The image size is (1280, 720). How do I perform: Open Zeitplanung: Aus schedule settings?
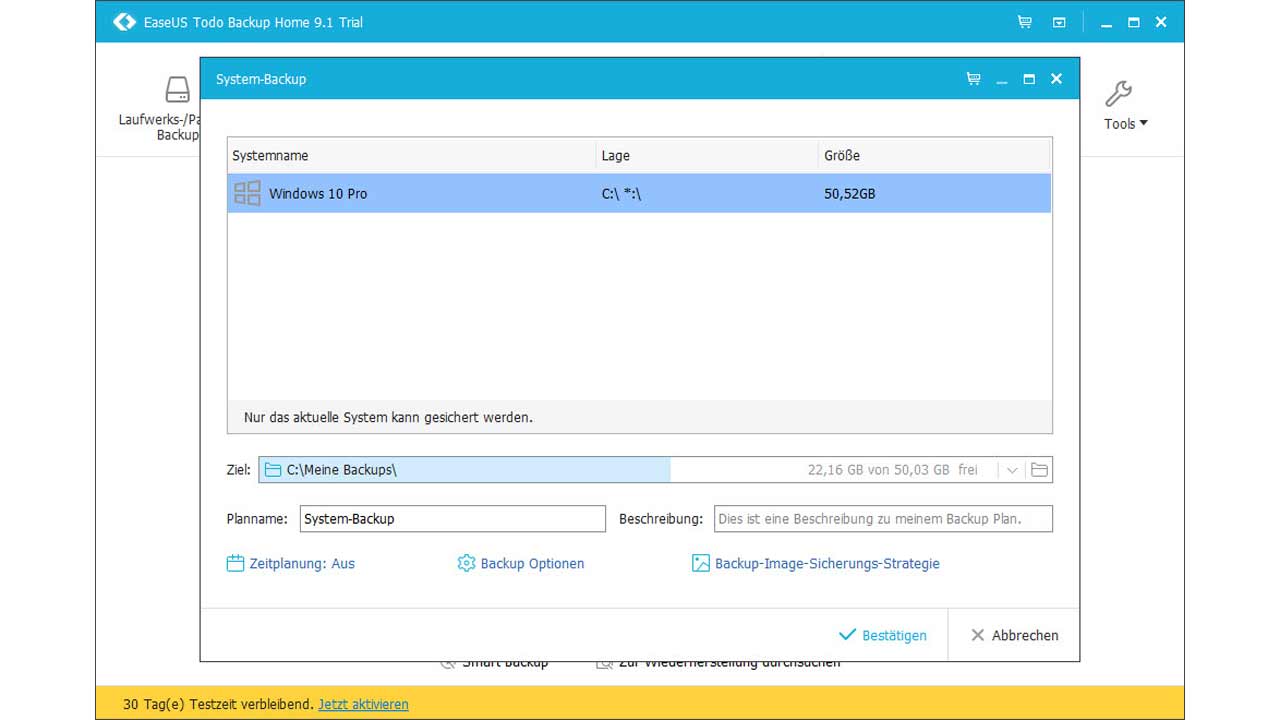tap(291, 564)
